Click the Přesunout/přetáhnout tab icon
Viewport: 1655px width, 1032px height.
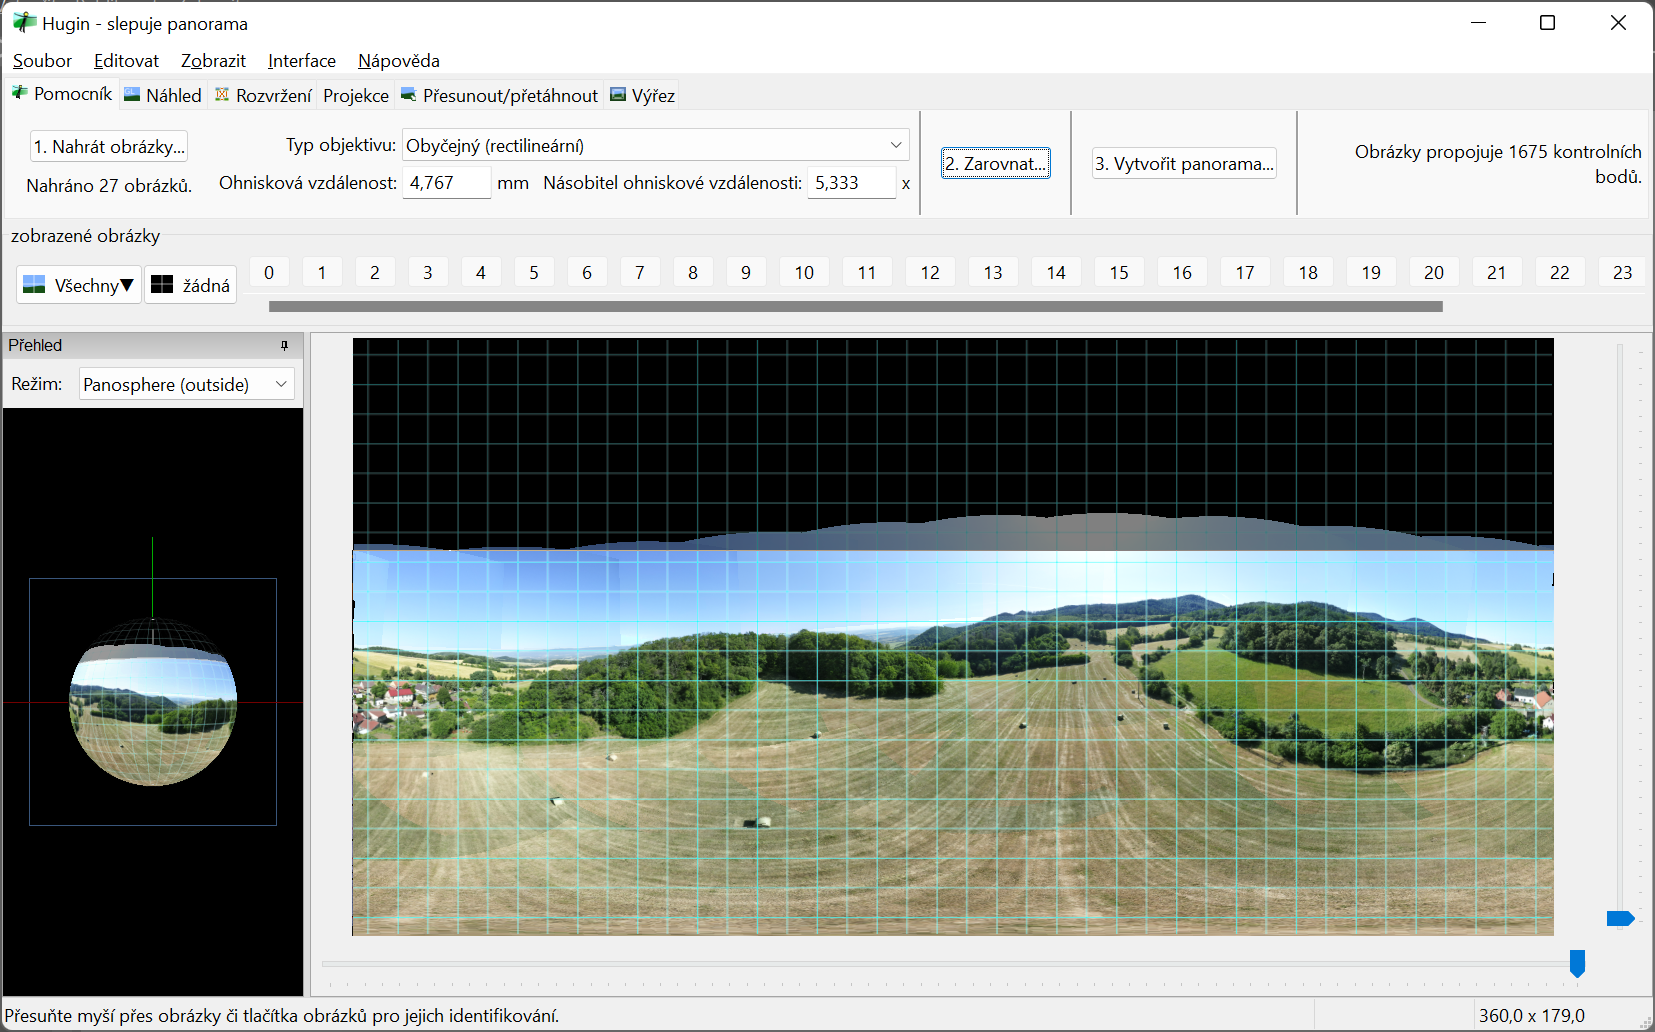coord(409,95)
